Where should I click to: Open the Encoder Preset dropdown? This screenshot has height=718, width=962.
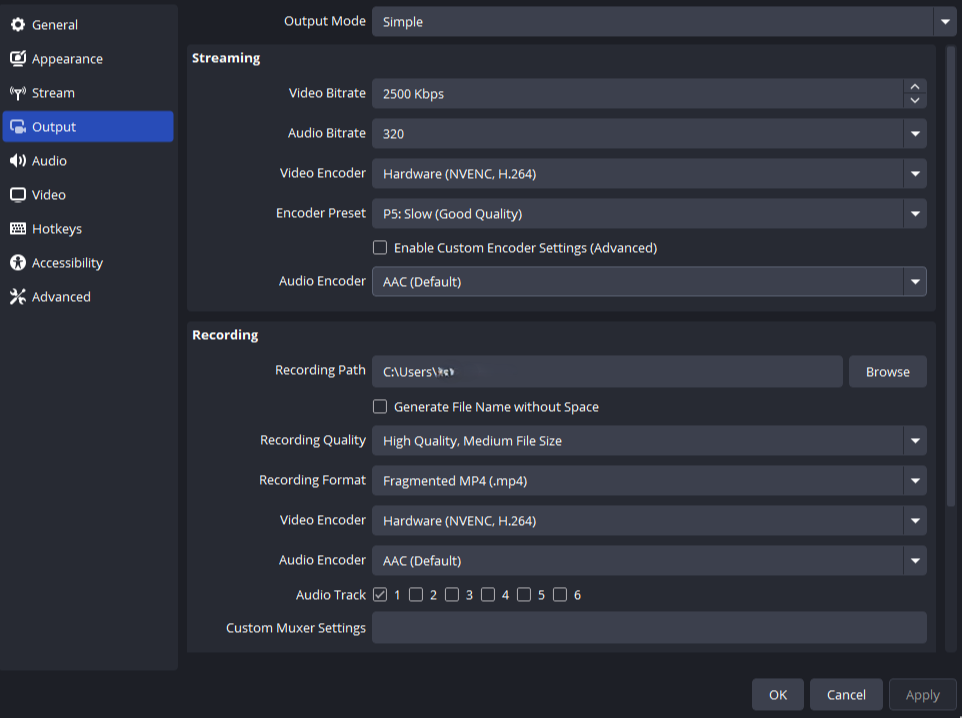click(x=914, y=214)
